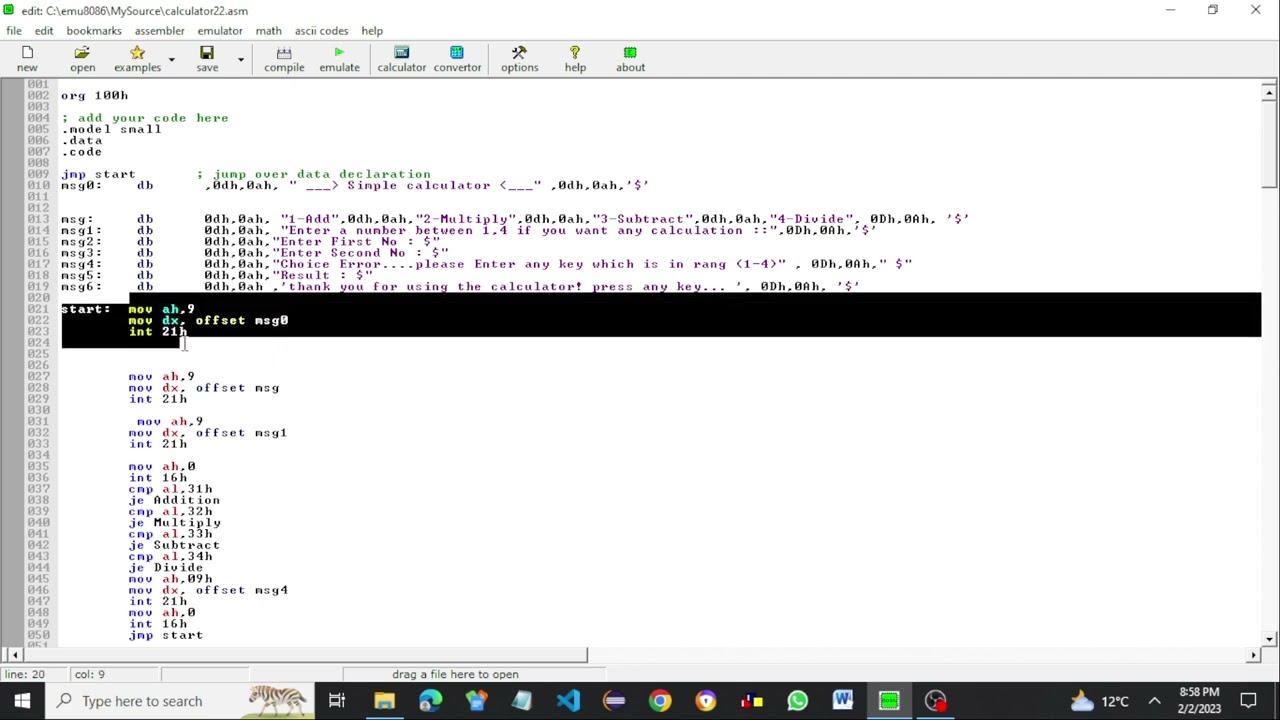
Task: Open the calculator tool
Action: 401,58
